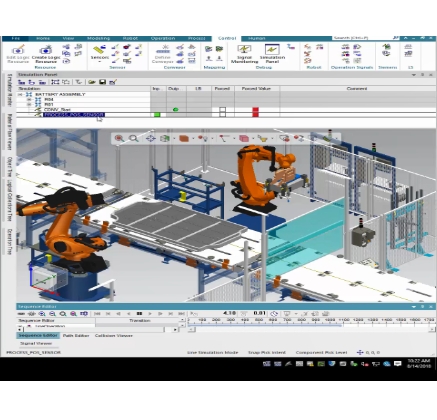Toggle the Forced checkbox for CONV_Start

(222, 109)
